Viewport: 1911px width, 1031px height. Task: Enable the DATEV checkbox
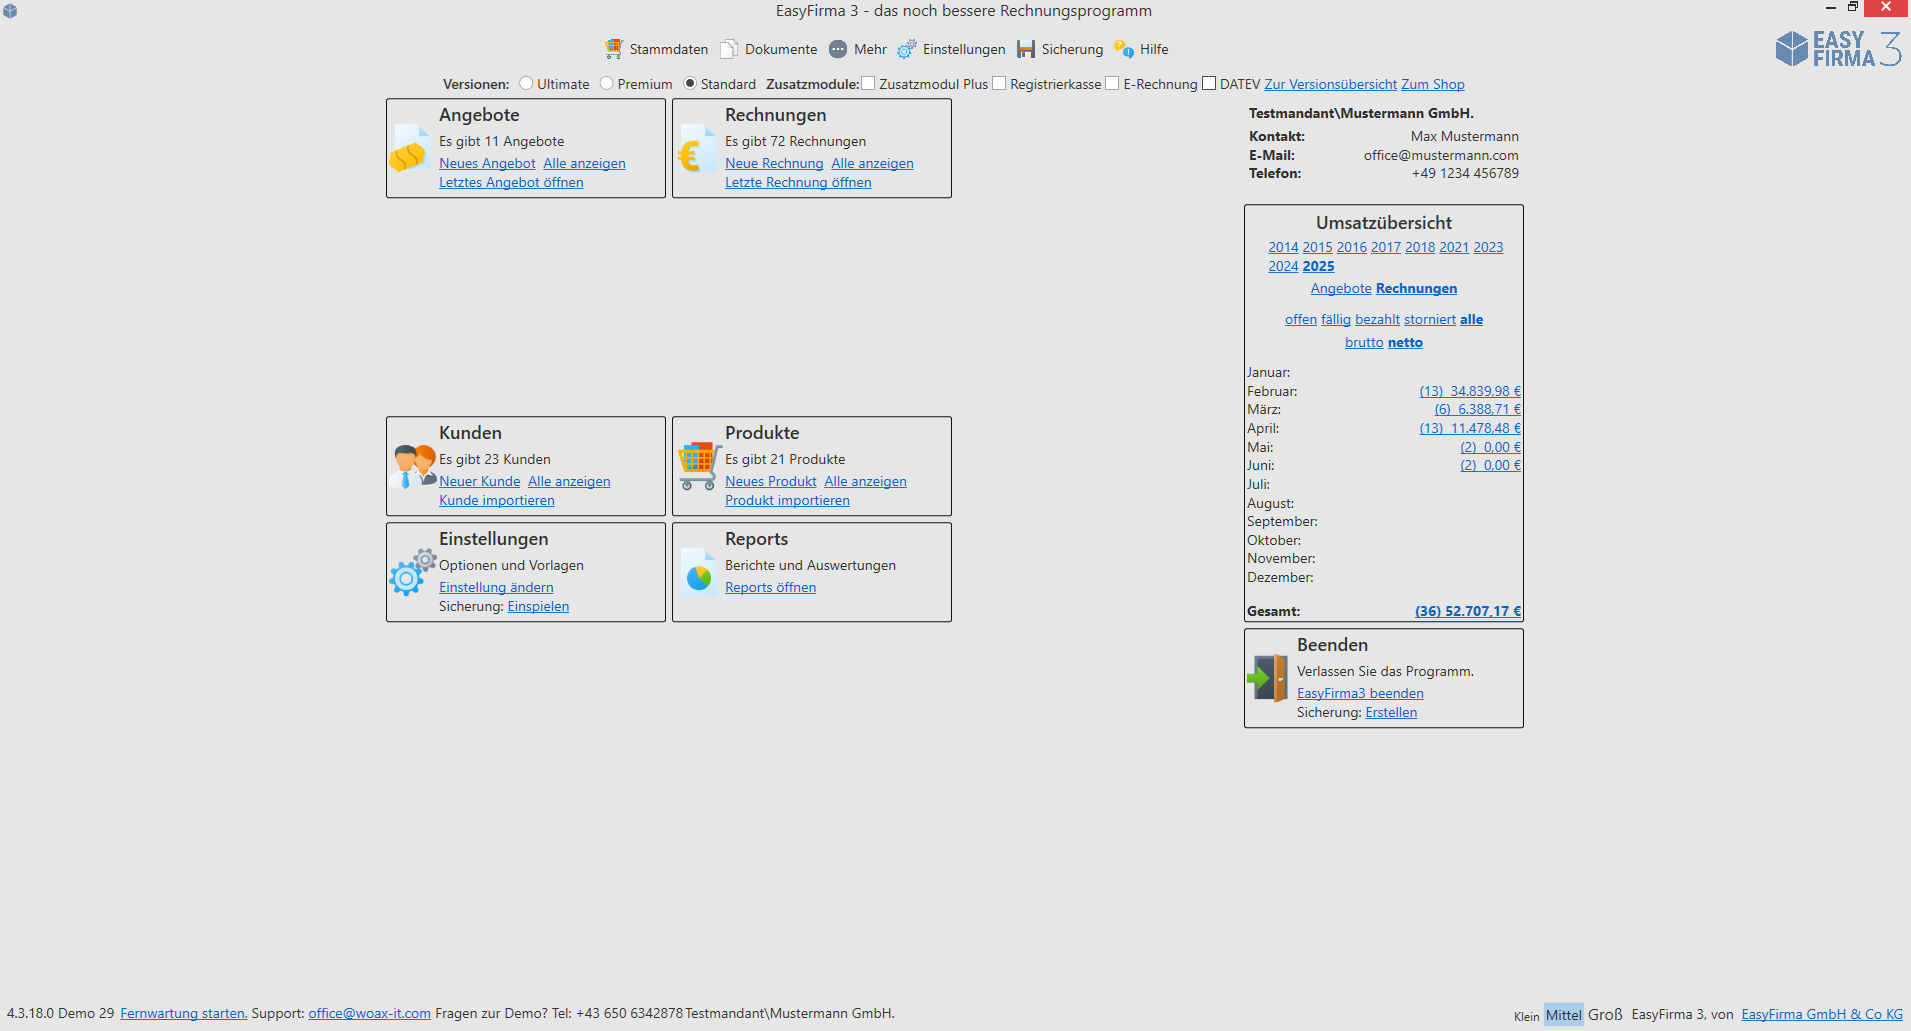tap(1209, 84)
